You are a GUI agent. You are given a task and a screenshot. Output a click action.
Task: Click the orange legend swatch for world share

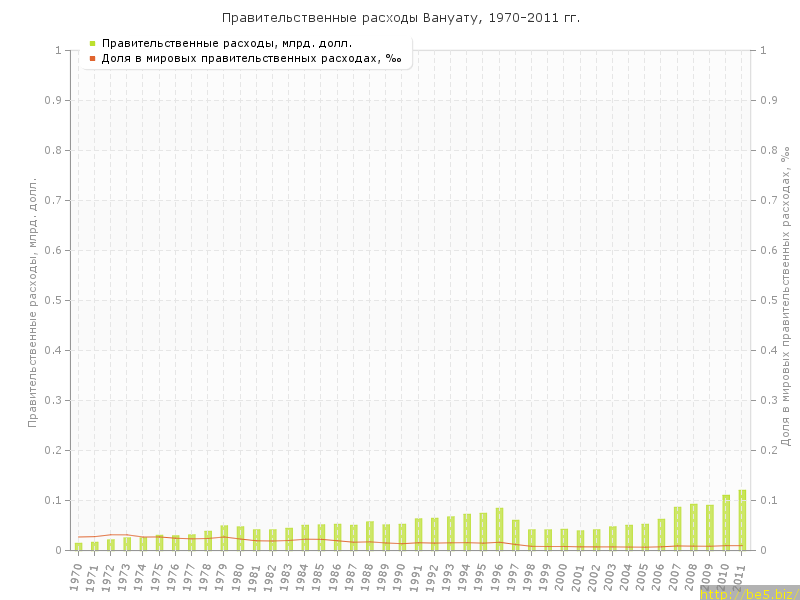(x=92, y=58)
